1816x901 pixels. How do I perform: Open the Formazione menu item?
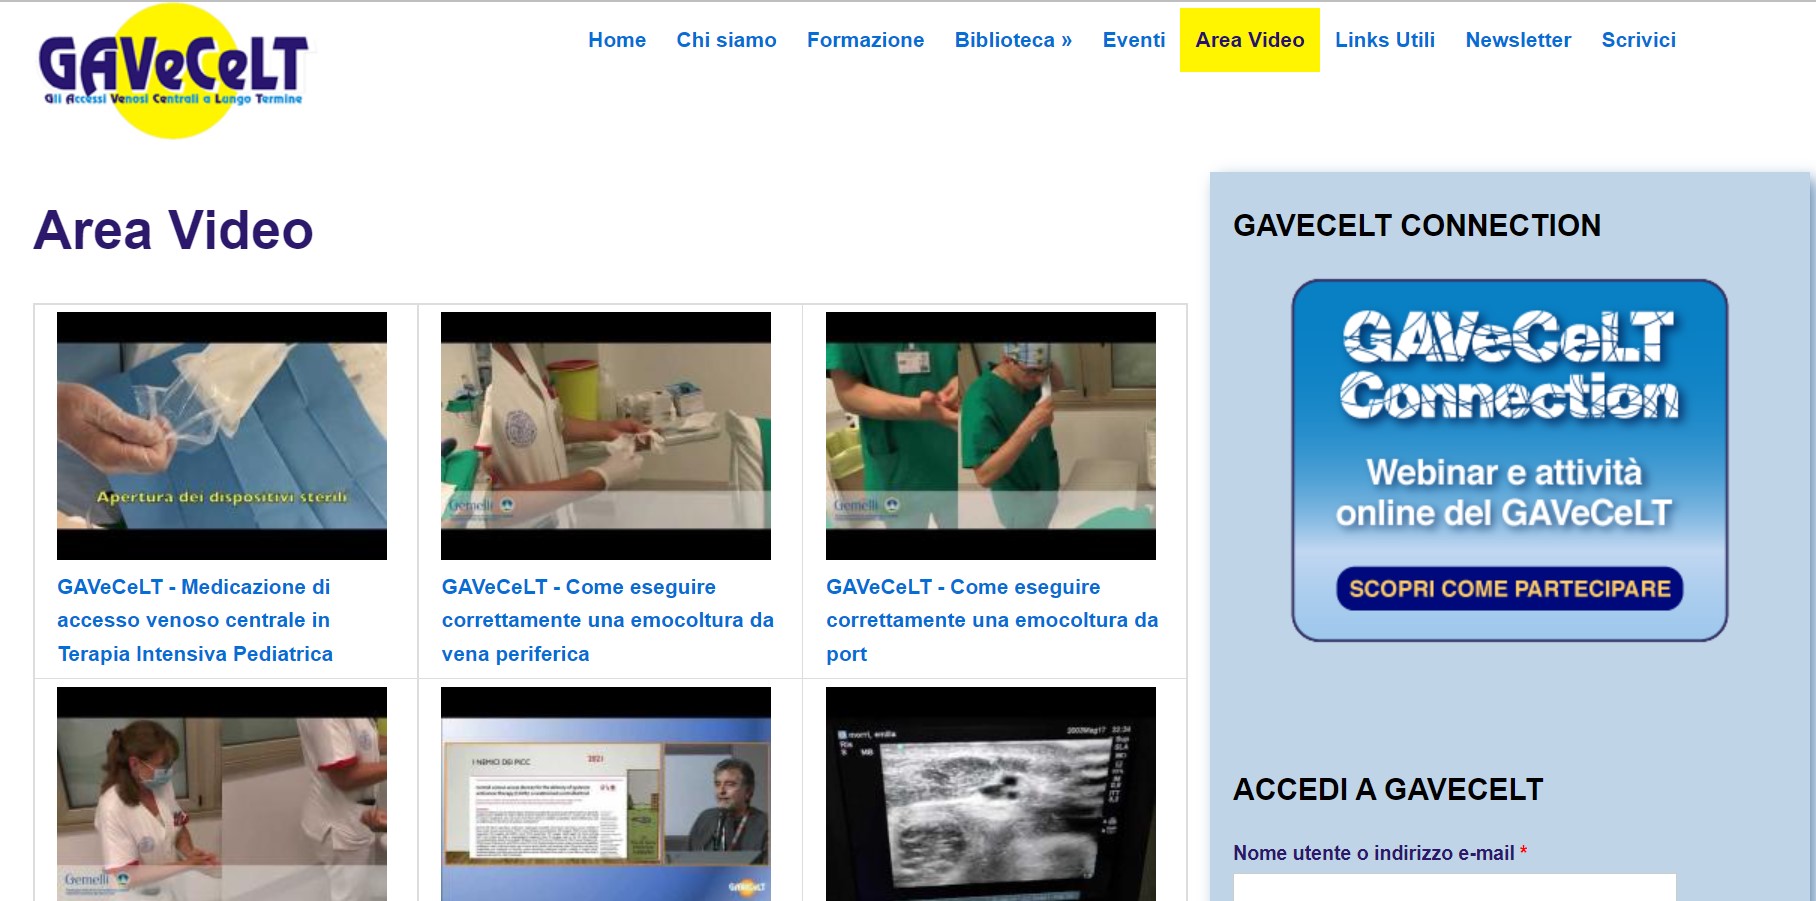click(865, 40)
